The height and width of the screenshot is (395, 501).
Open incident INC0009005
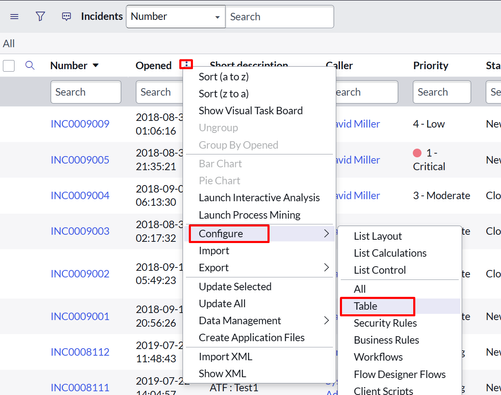tap(80, 160)
